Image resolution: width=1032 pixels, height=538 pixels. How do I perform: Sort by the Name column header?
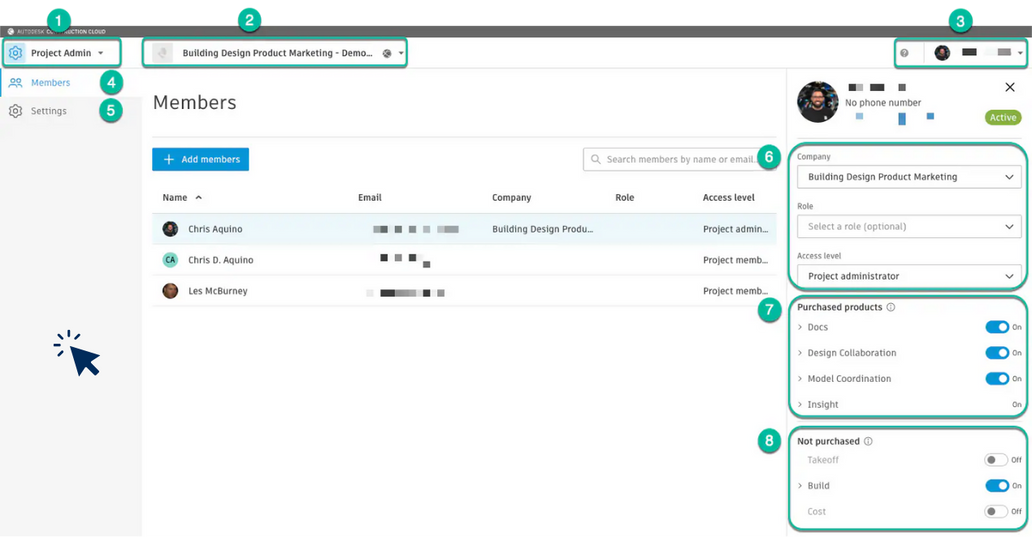coord(175,198)
